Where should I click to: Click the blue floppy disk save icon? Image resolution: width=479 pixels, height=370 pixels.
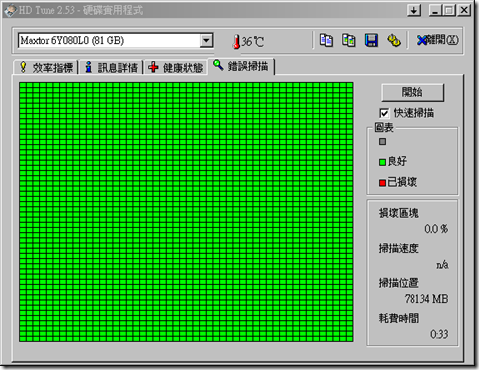pyautogui.click(x=371, y=41)
